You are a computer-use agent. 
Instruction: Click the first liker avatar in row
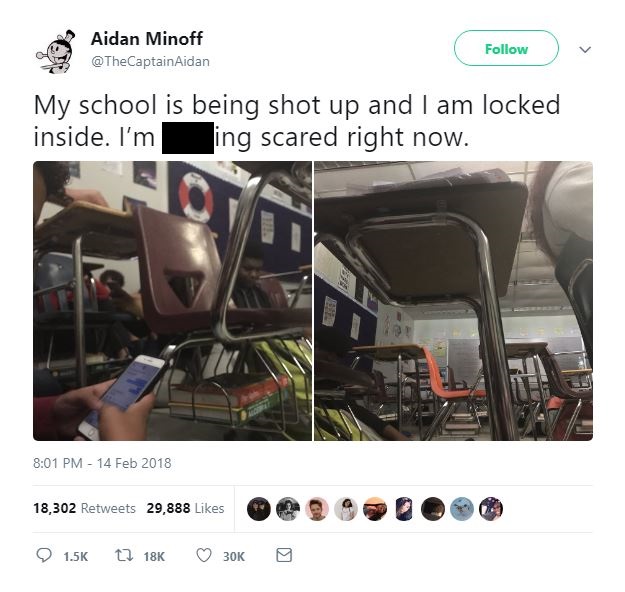tap(259, 509)
